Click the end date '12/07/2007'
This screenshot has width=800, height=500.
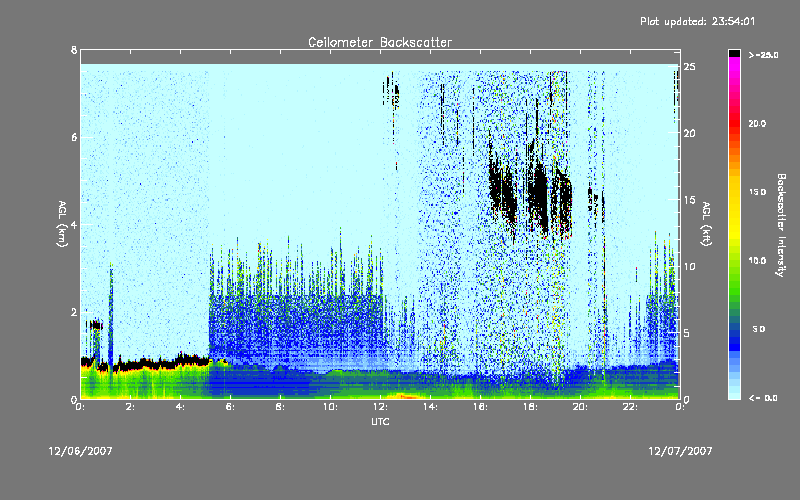click(680, 451)
